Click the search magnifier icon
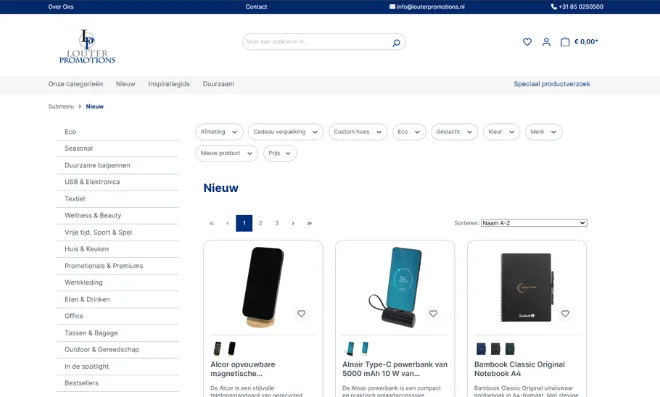Image resolution: width=660 pixels, height=397 pixels. [396, 42]
